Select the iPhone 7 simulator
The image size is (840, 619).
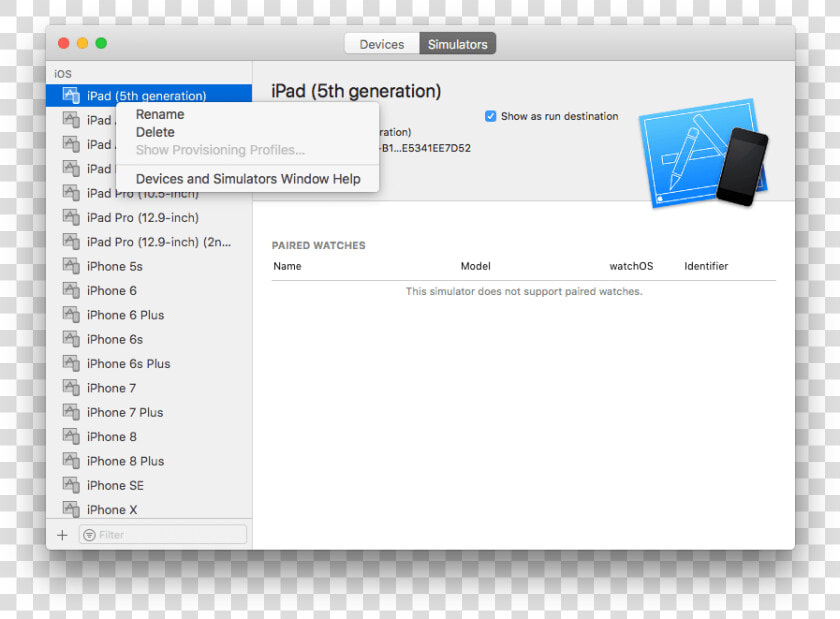tap(149, 388)
